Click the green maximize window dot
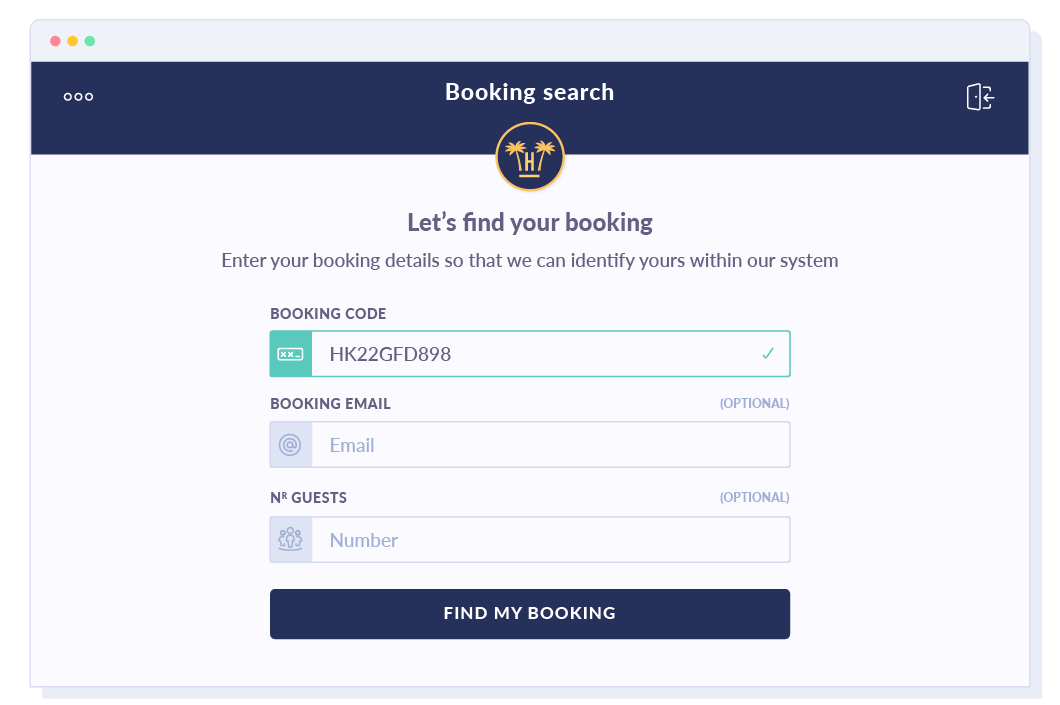The image size is (1060, 705). (90, 41)
